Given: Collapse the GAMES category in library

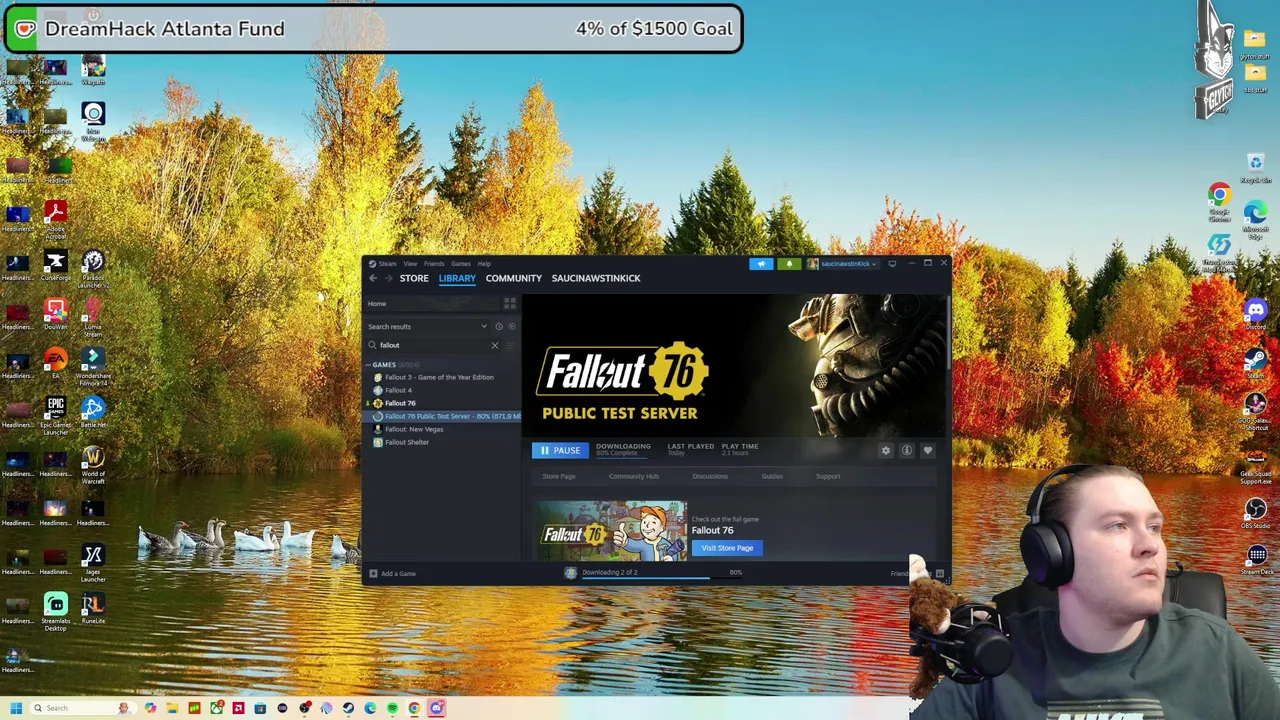Looking at the screenshot, I should click(368, 365).
